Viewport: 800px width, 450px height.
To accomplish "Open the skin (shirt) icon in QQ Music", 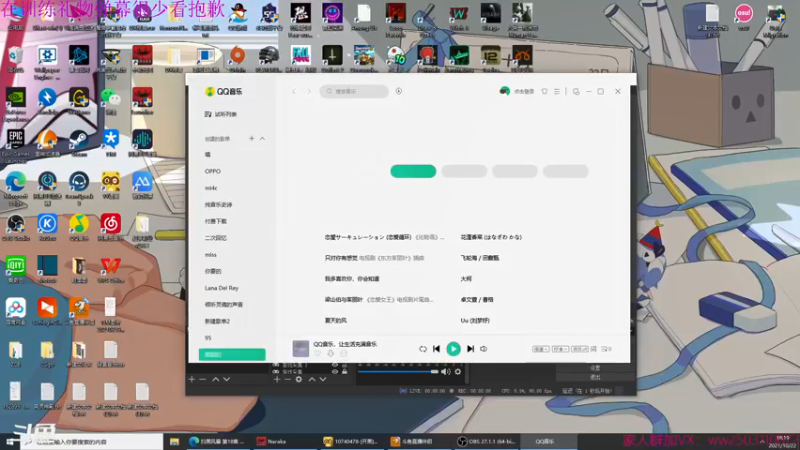I will [544, 91].
